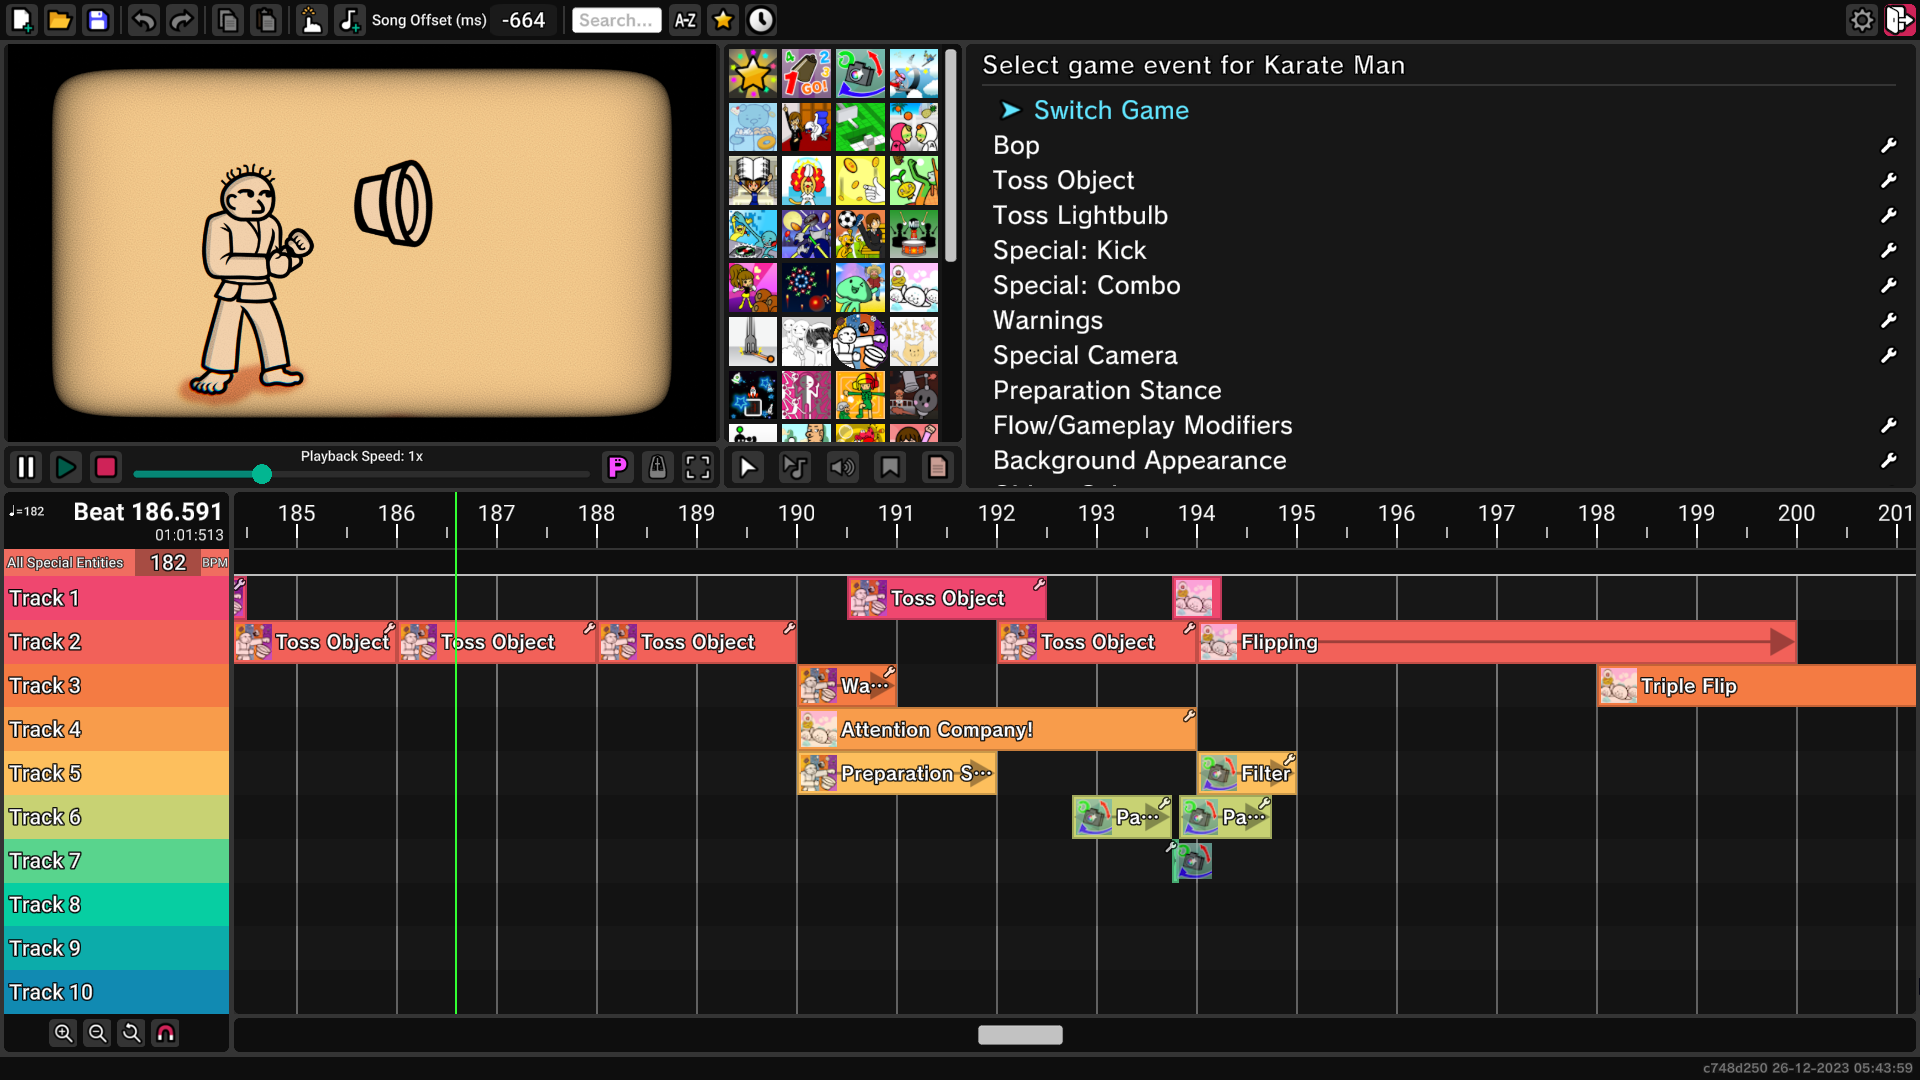Open Bop event wrench settings
1920x1080 pixels.
(x=1889, y=146)
